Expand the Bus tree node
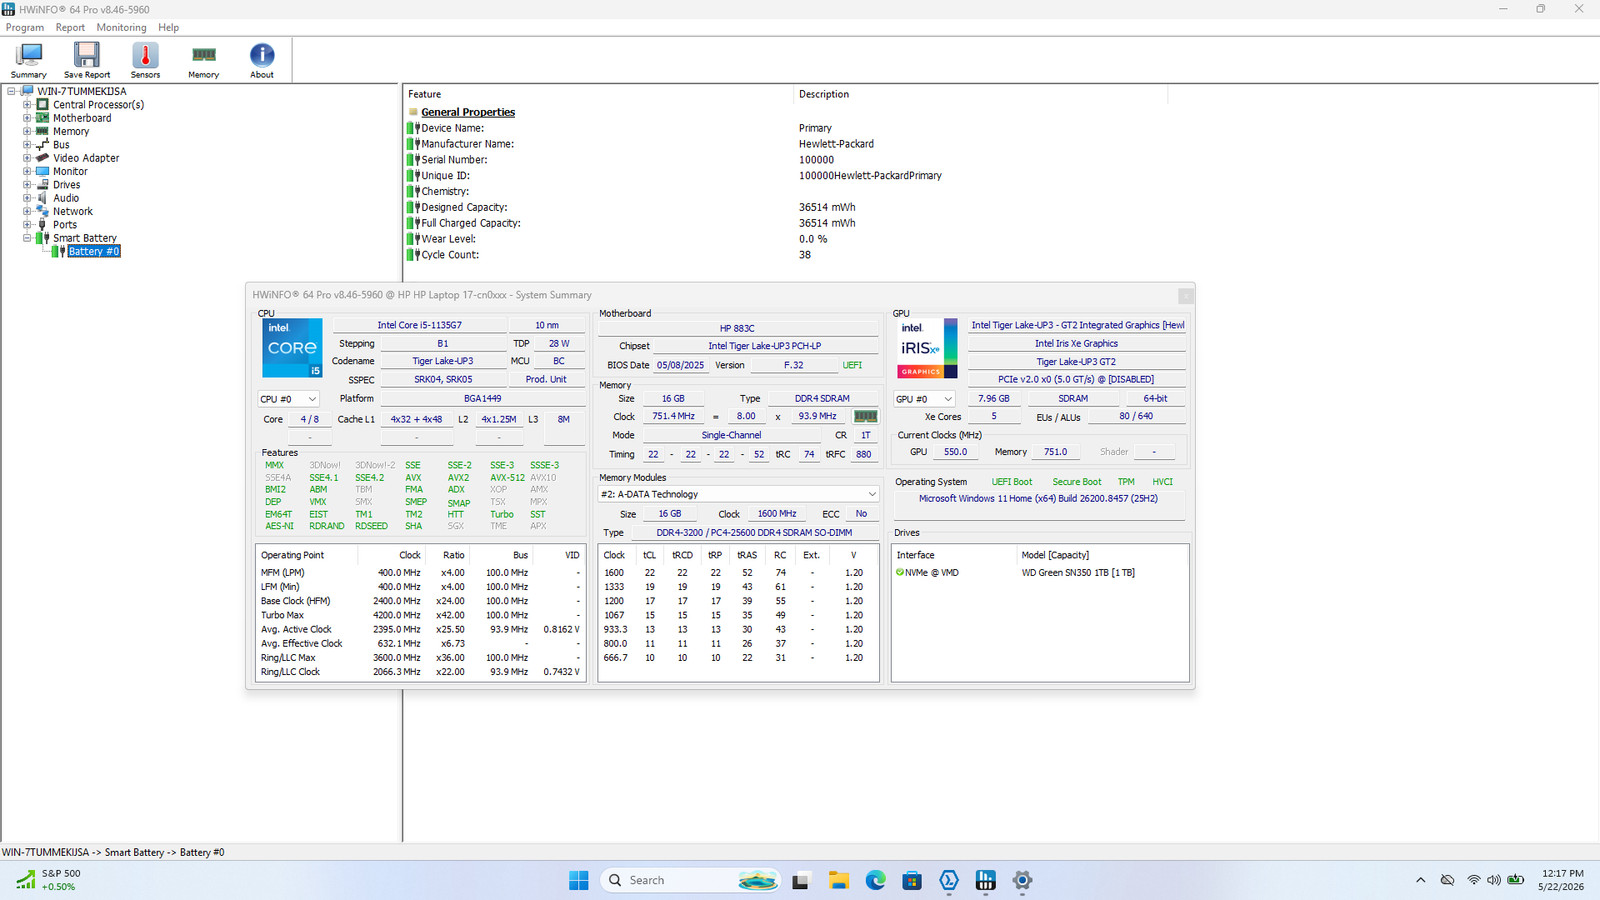 coord(27,144)
